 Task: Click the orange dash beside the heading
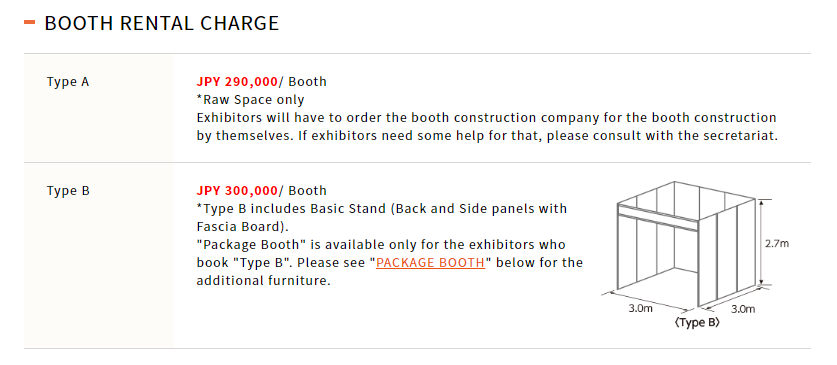pos(30,22)
